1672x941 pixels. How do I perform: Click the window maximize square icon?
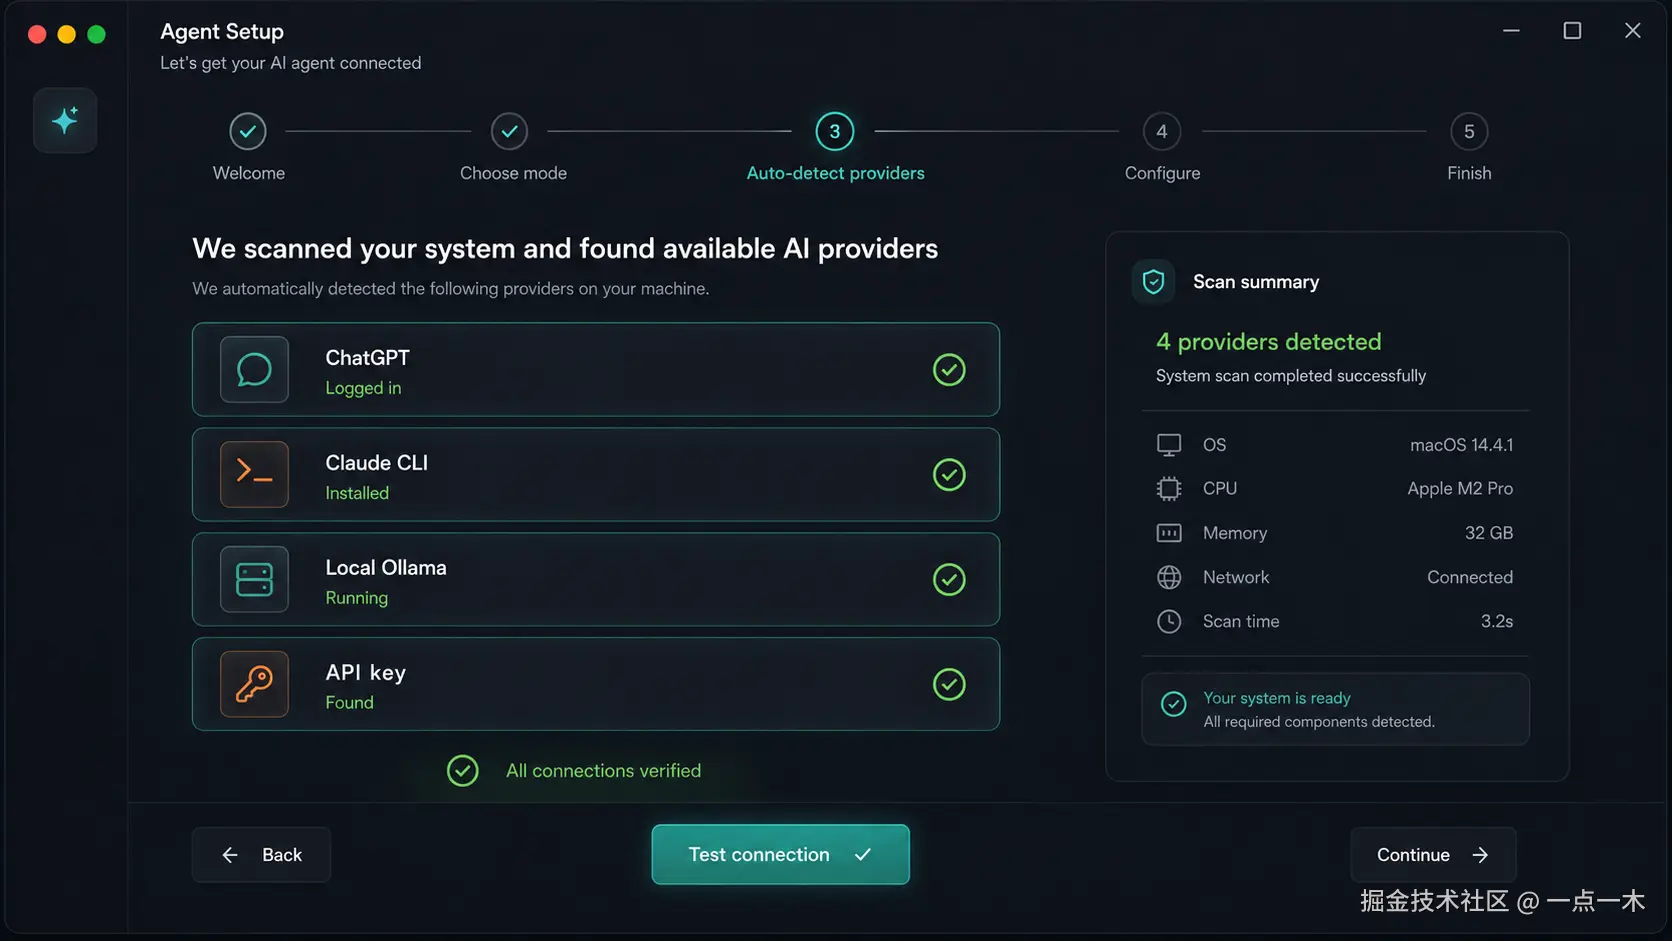[1572, 31]
